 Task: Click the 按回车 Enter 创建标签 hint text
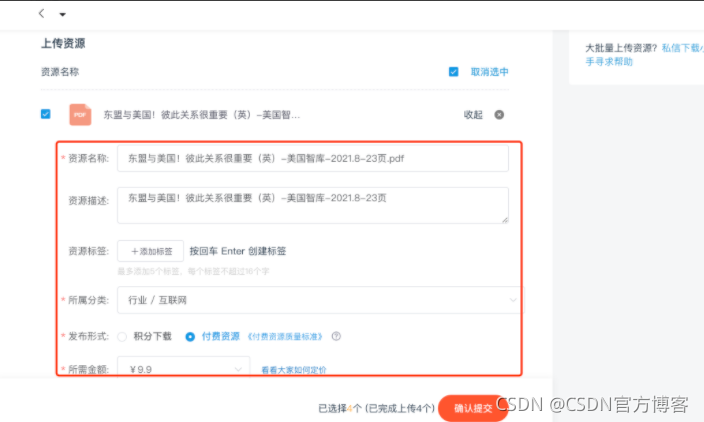point(238,251)
